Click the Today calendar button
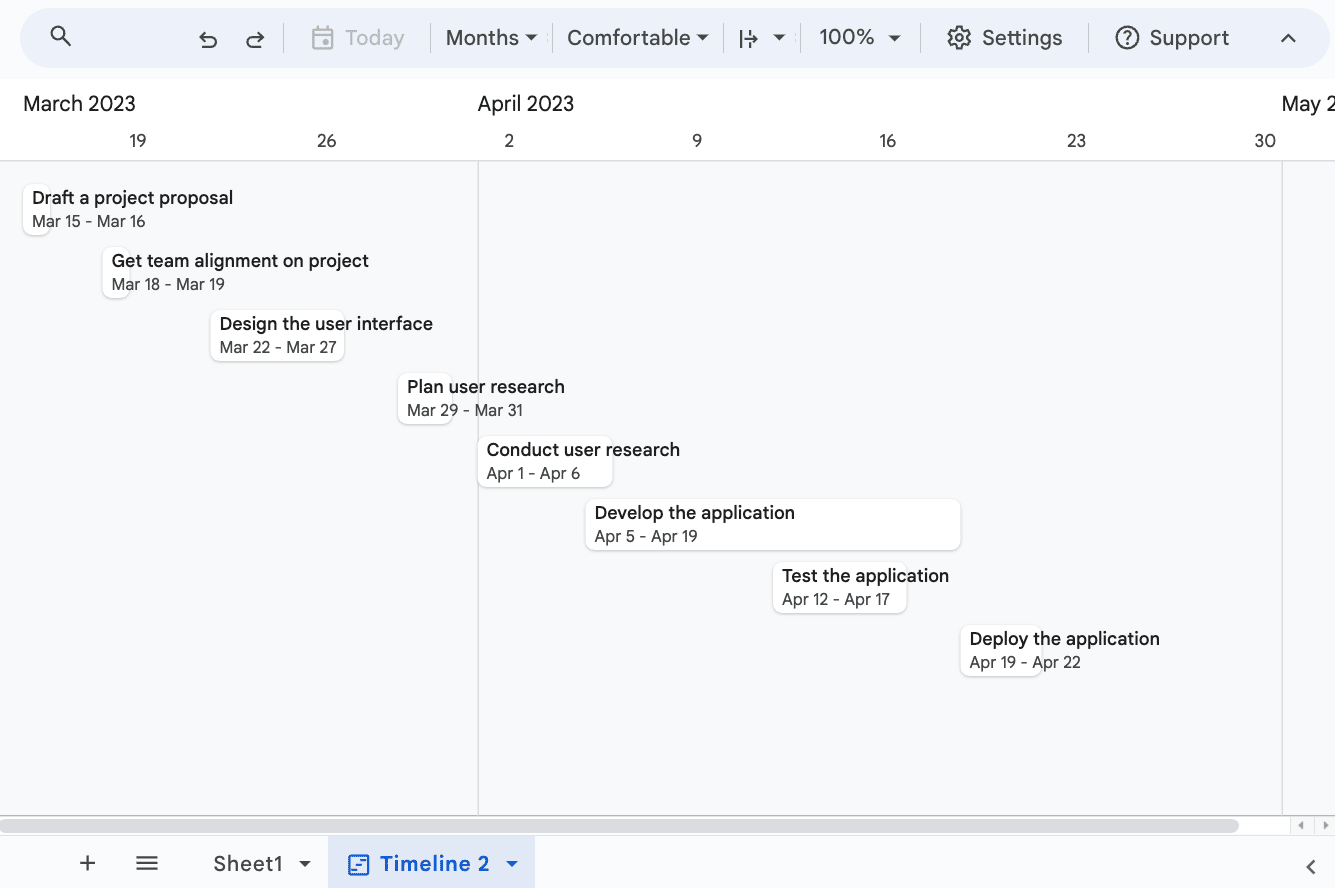 tap(358, 38)
